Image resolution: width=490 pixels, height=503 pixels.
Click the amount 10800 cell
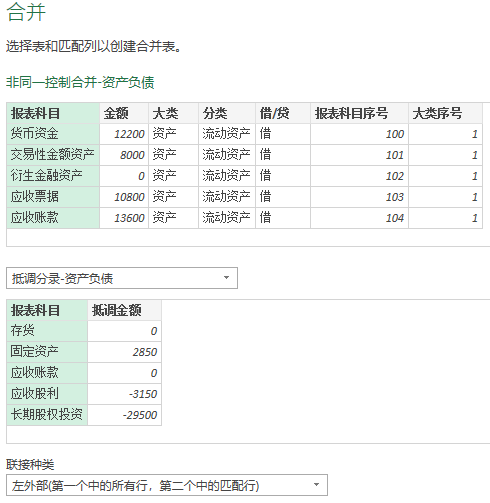coord(124,197)
